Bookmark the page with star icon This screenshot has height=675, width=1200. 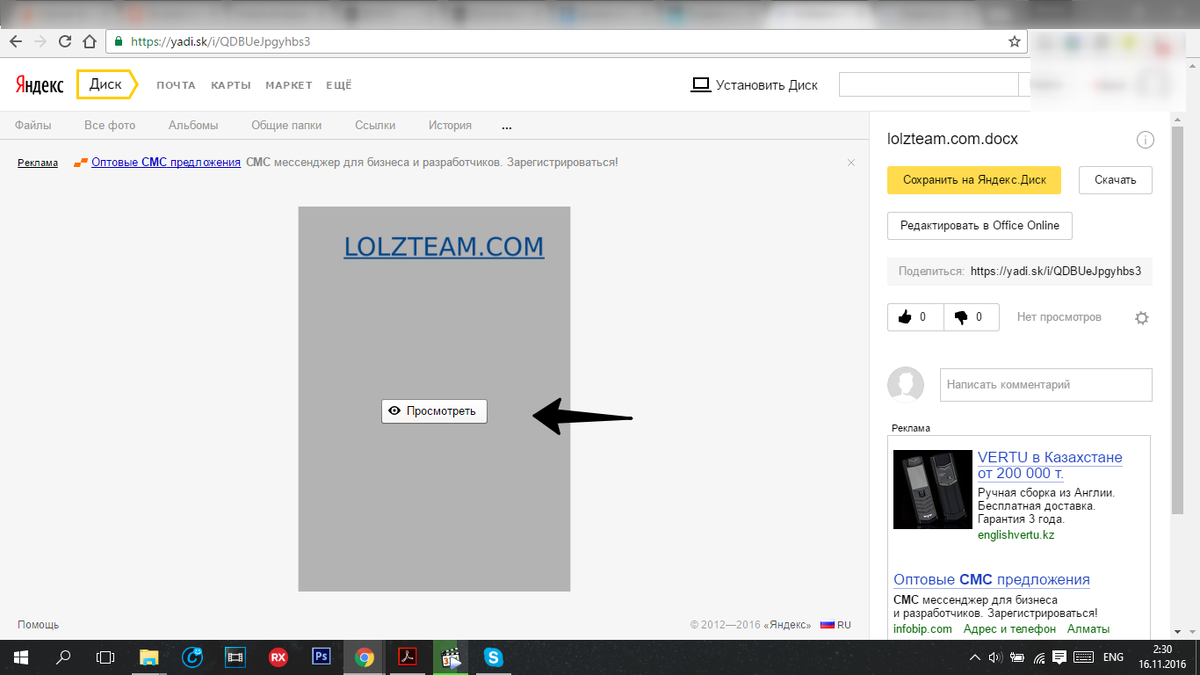[1014, 42]
